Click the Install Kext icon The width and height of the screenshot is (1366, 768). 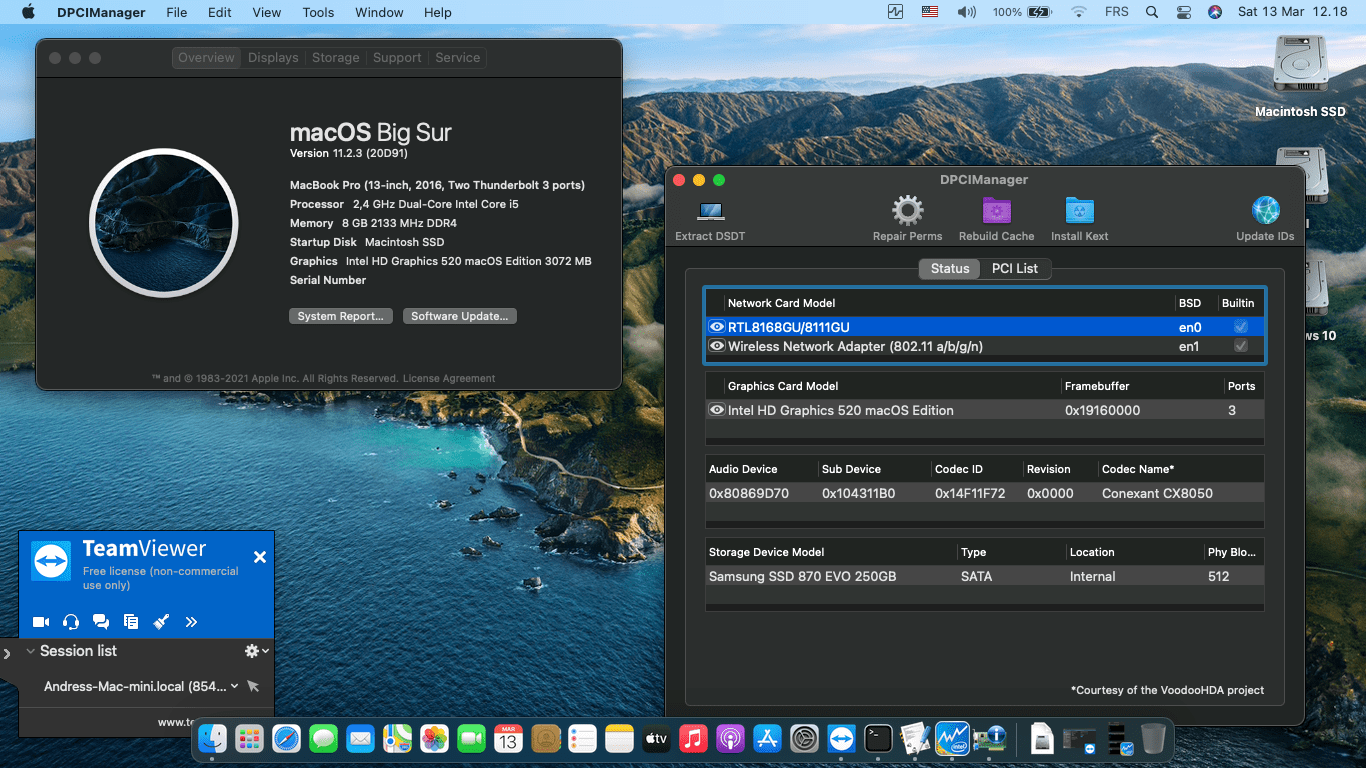point(1079,210)
